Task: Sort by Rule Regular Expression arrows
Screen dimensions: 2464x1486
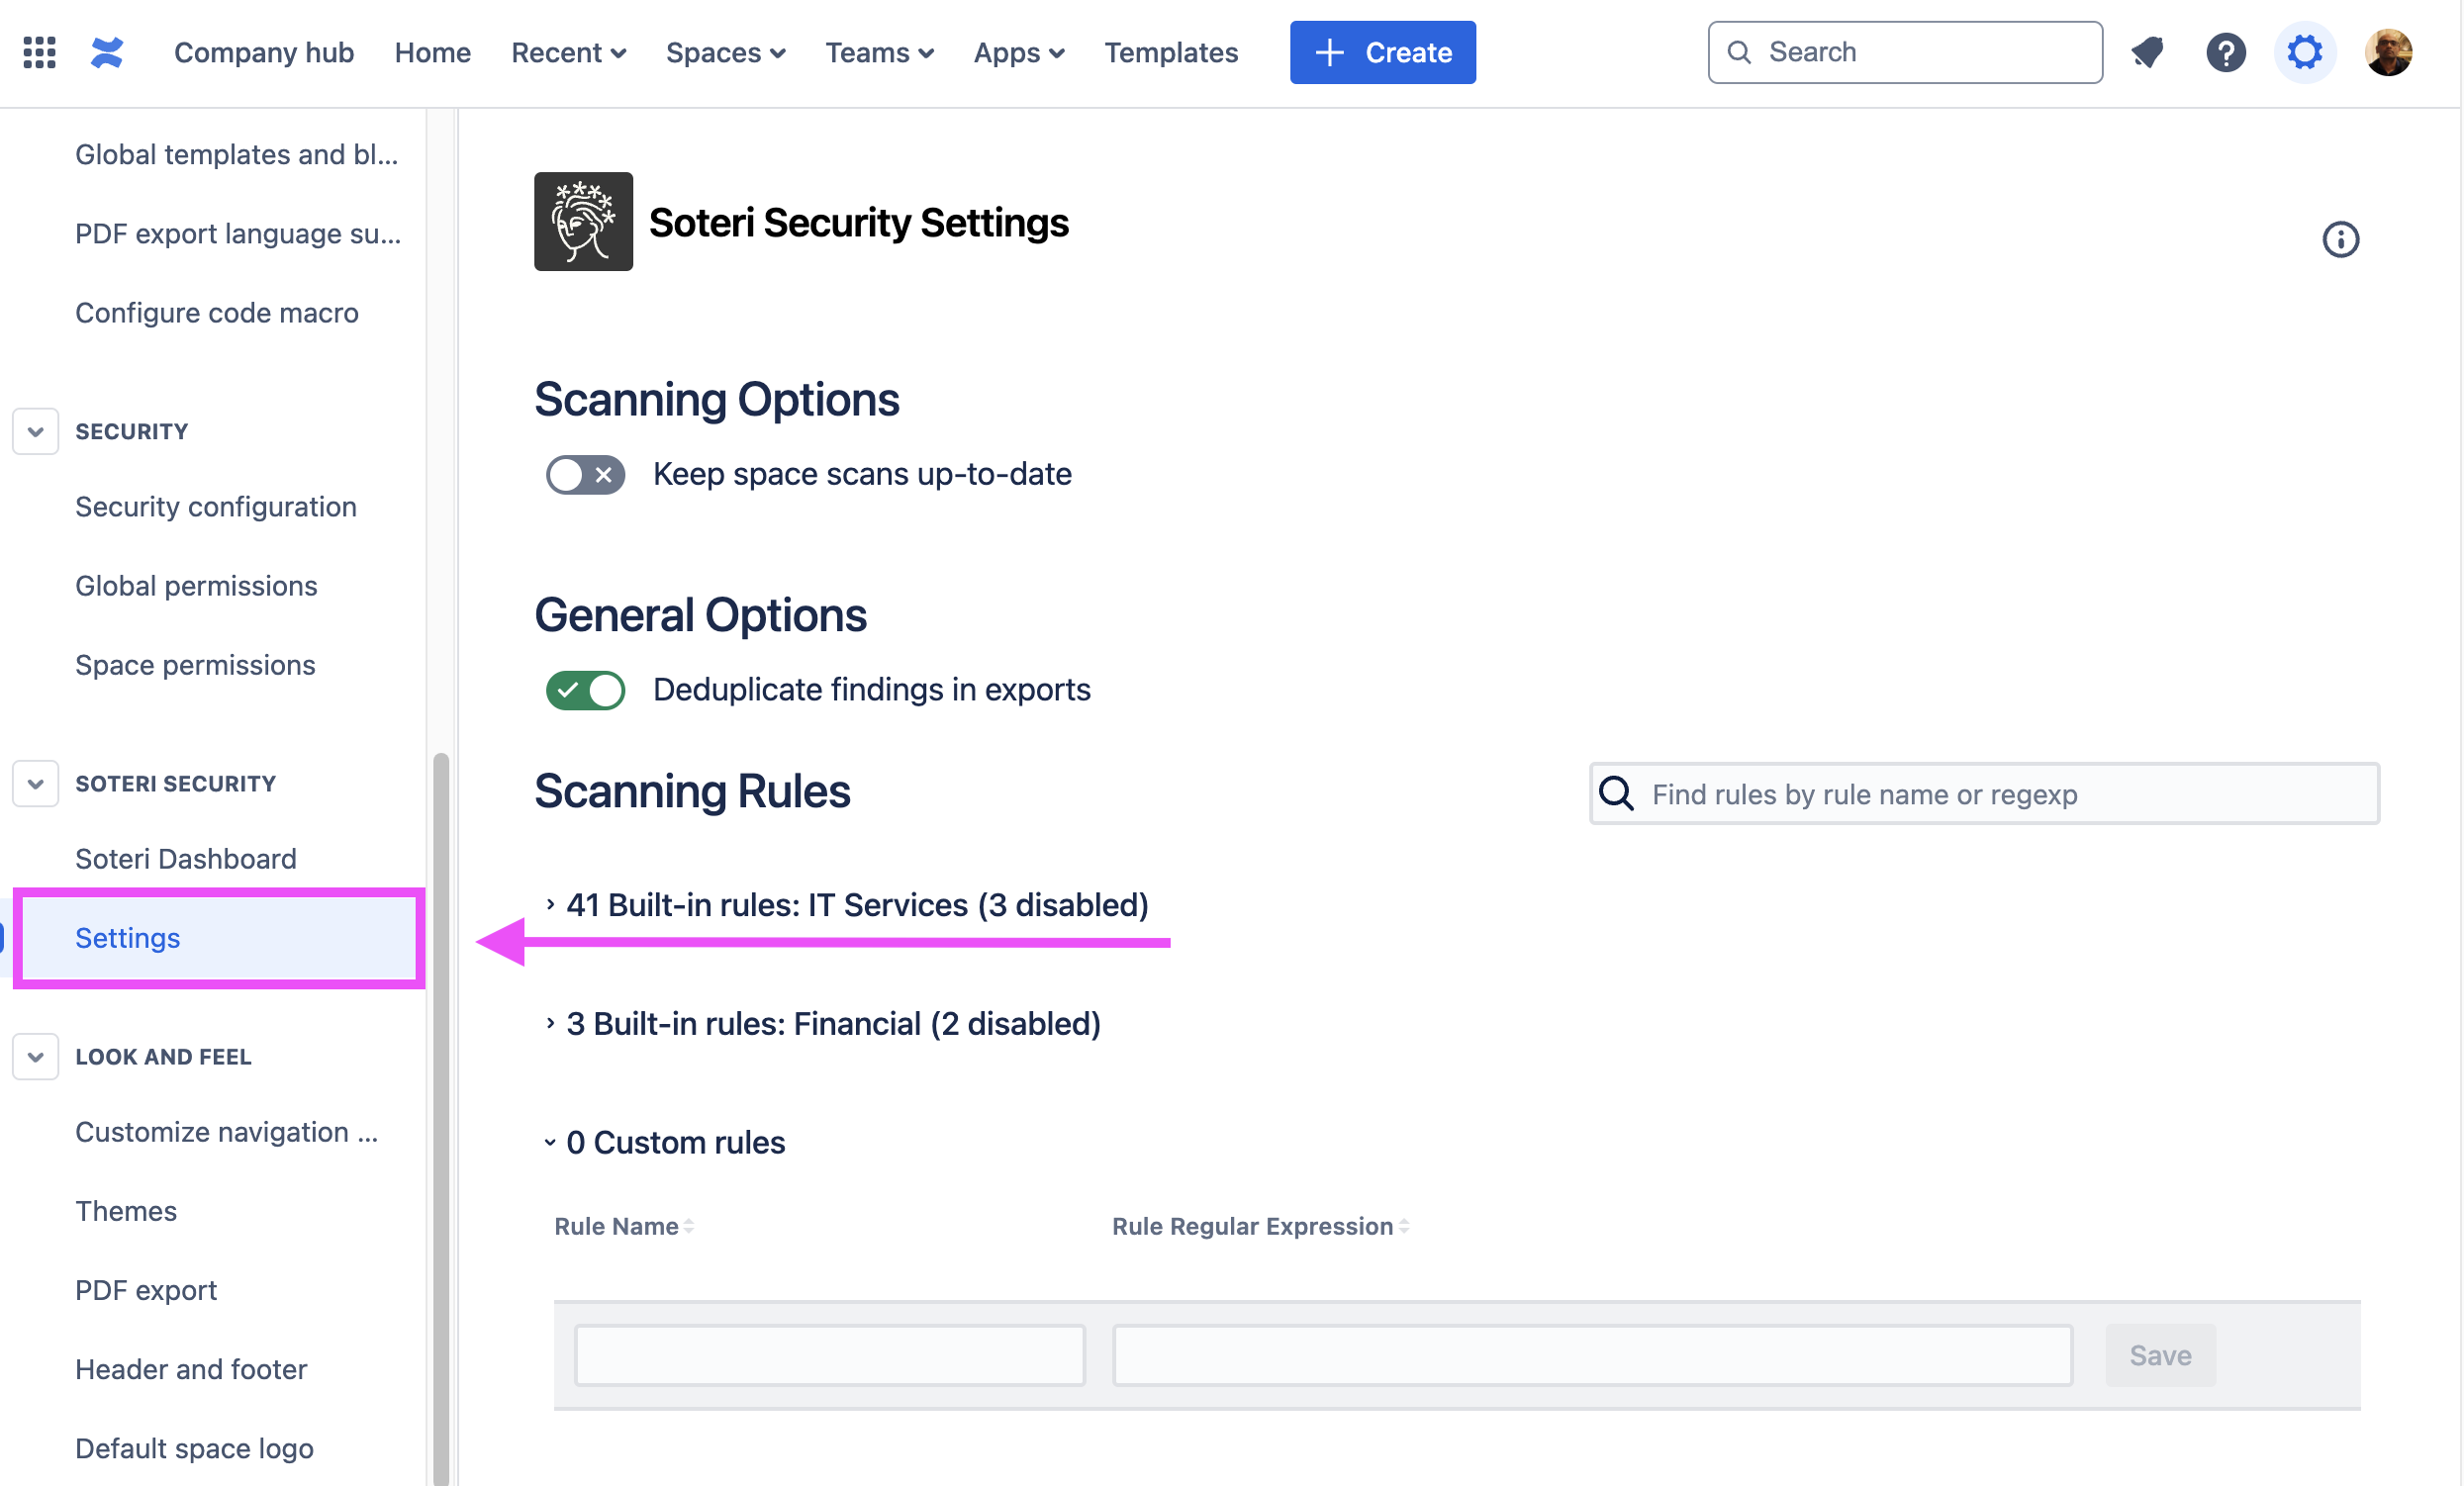Action: coord(1404,1226)
